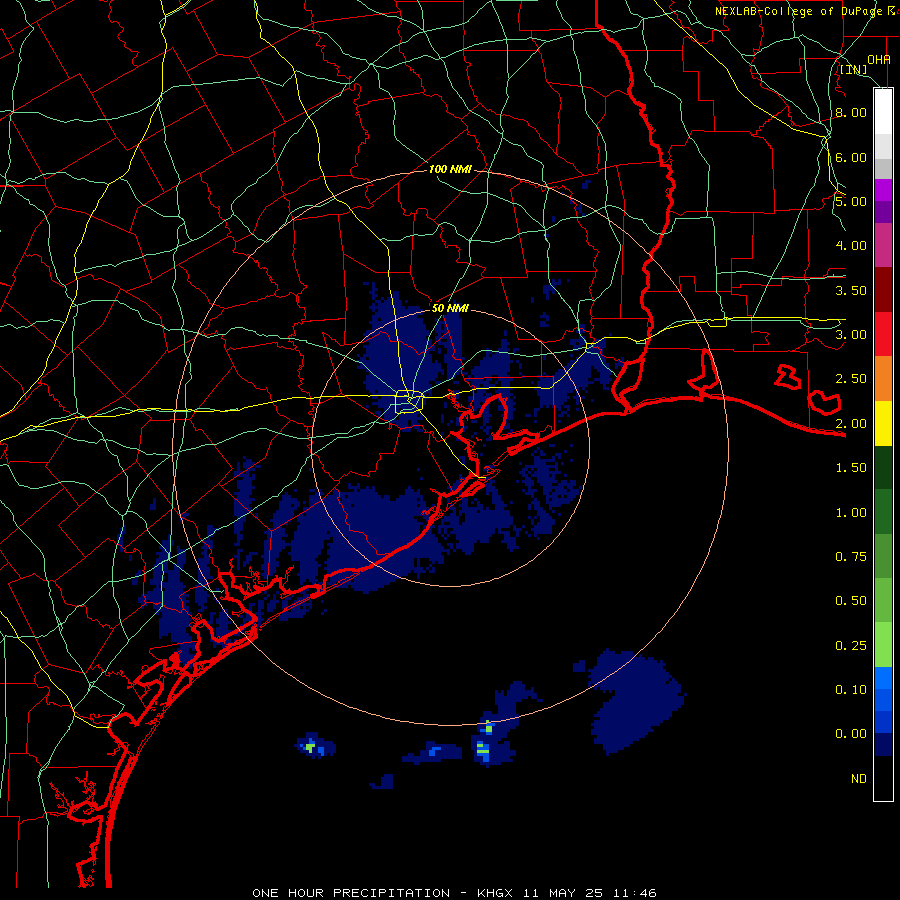Pick the yellow swatch beside 2.00
The width and height of the screenshot is (900, 900).
(x=883, y=424)
